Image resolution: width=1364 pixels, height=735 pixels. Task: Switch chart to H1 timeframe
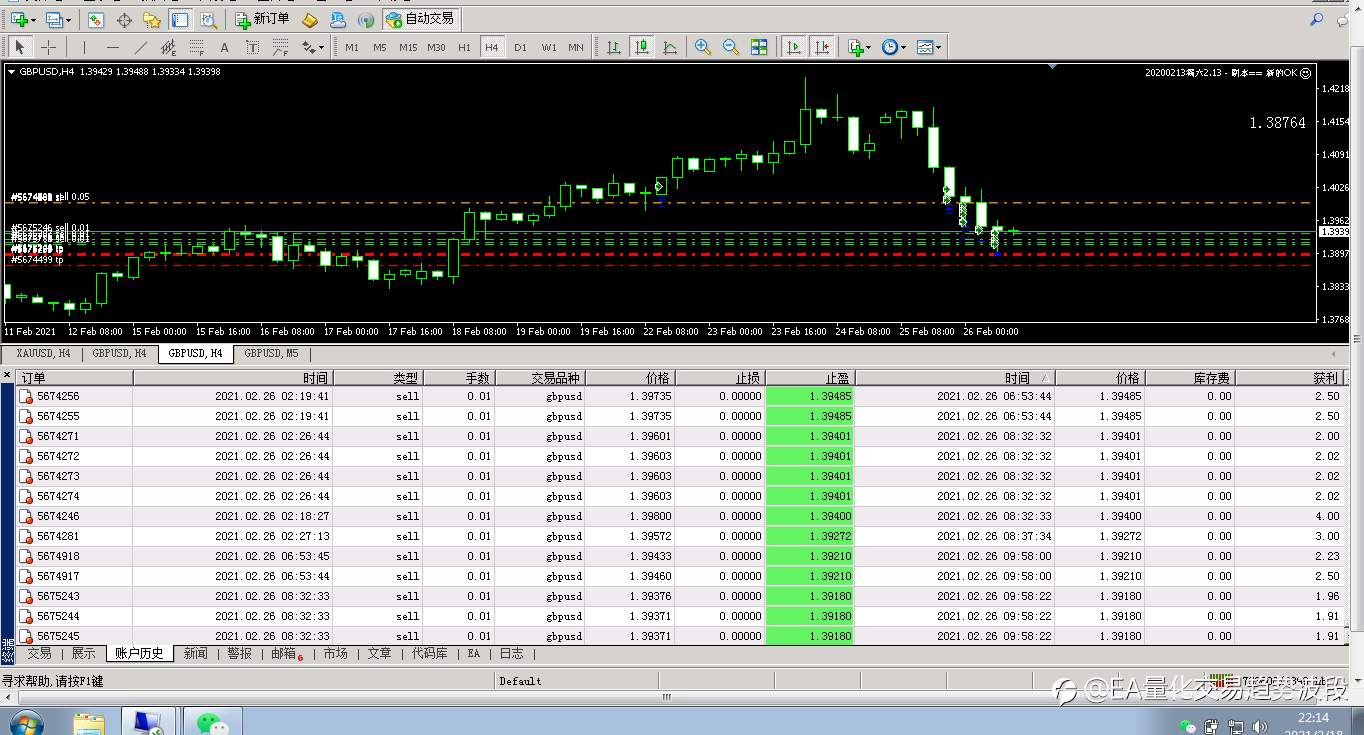pyautogui.click(x=464, y=47)
